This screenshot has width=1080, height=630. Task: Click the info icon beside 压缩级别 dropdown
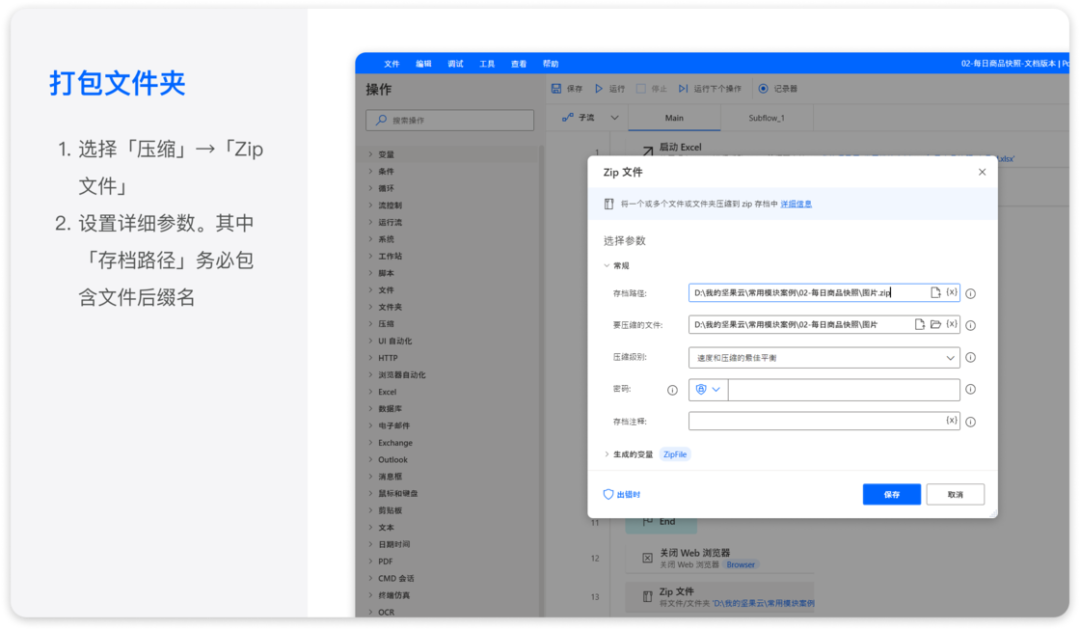[x=970, y=357]
